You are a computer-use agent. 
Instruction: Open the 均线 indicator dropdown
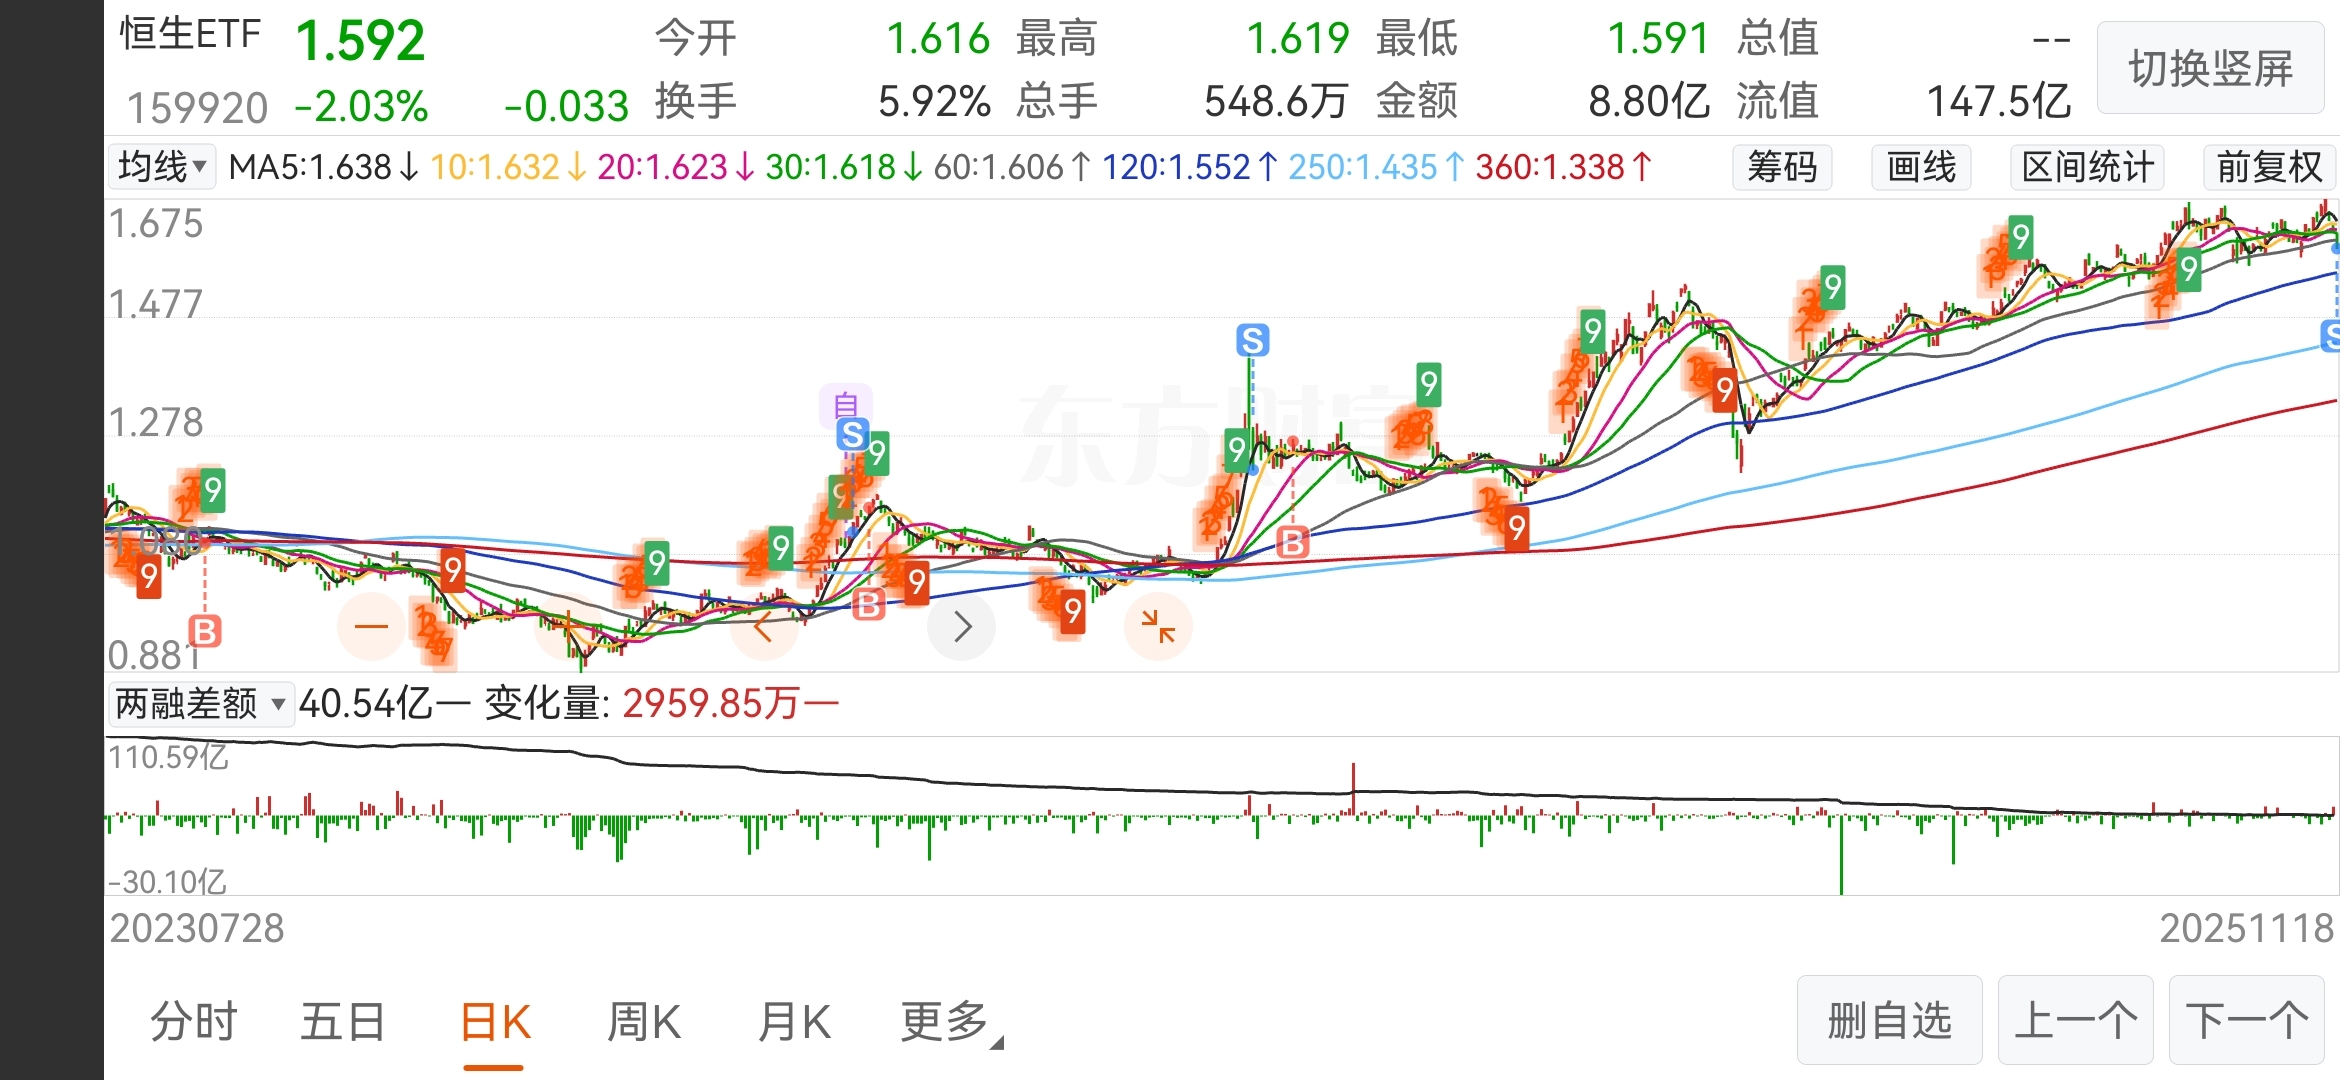[x=162, y=166]
